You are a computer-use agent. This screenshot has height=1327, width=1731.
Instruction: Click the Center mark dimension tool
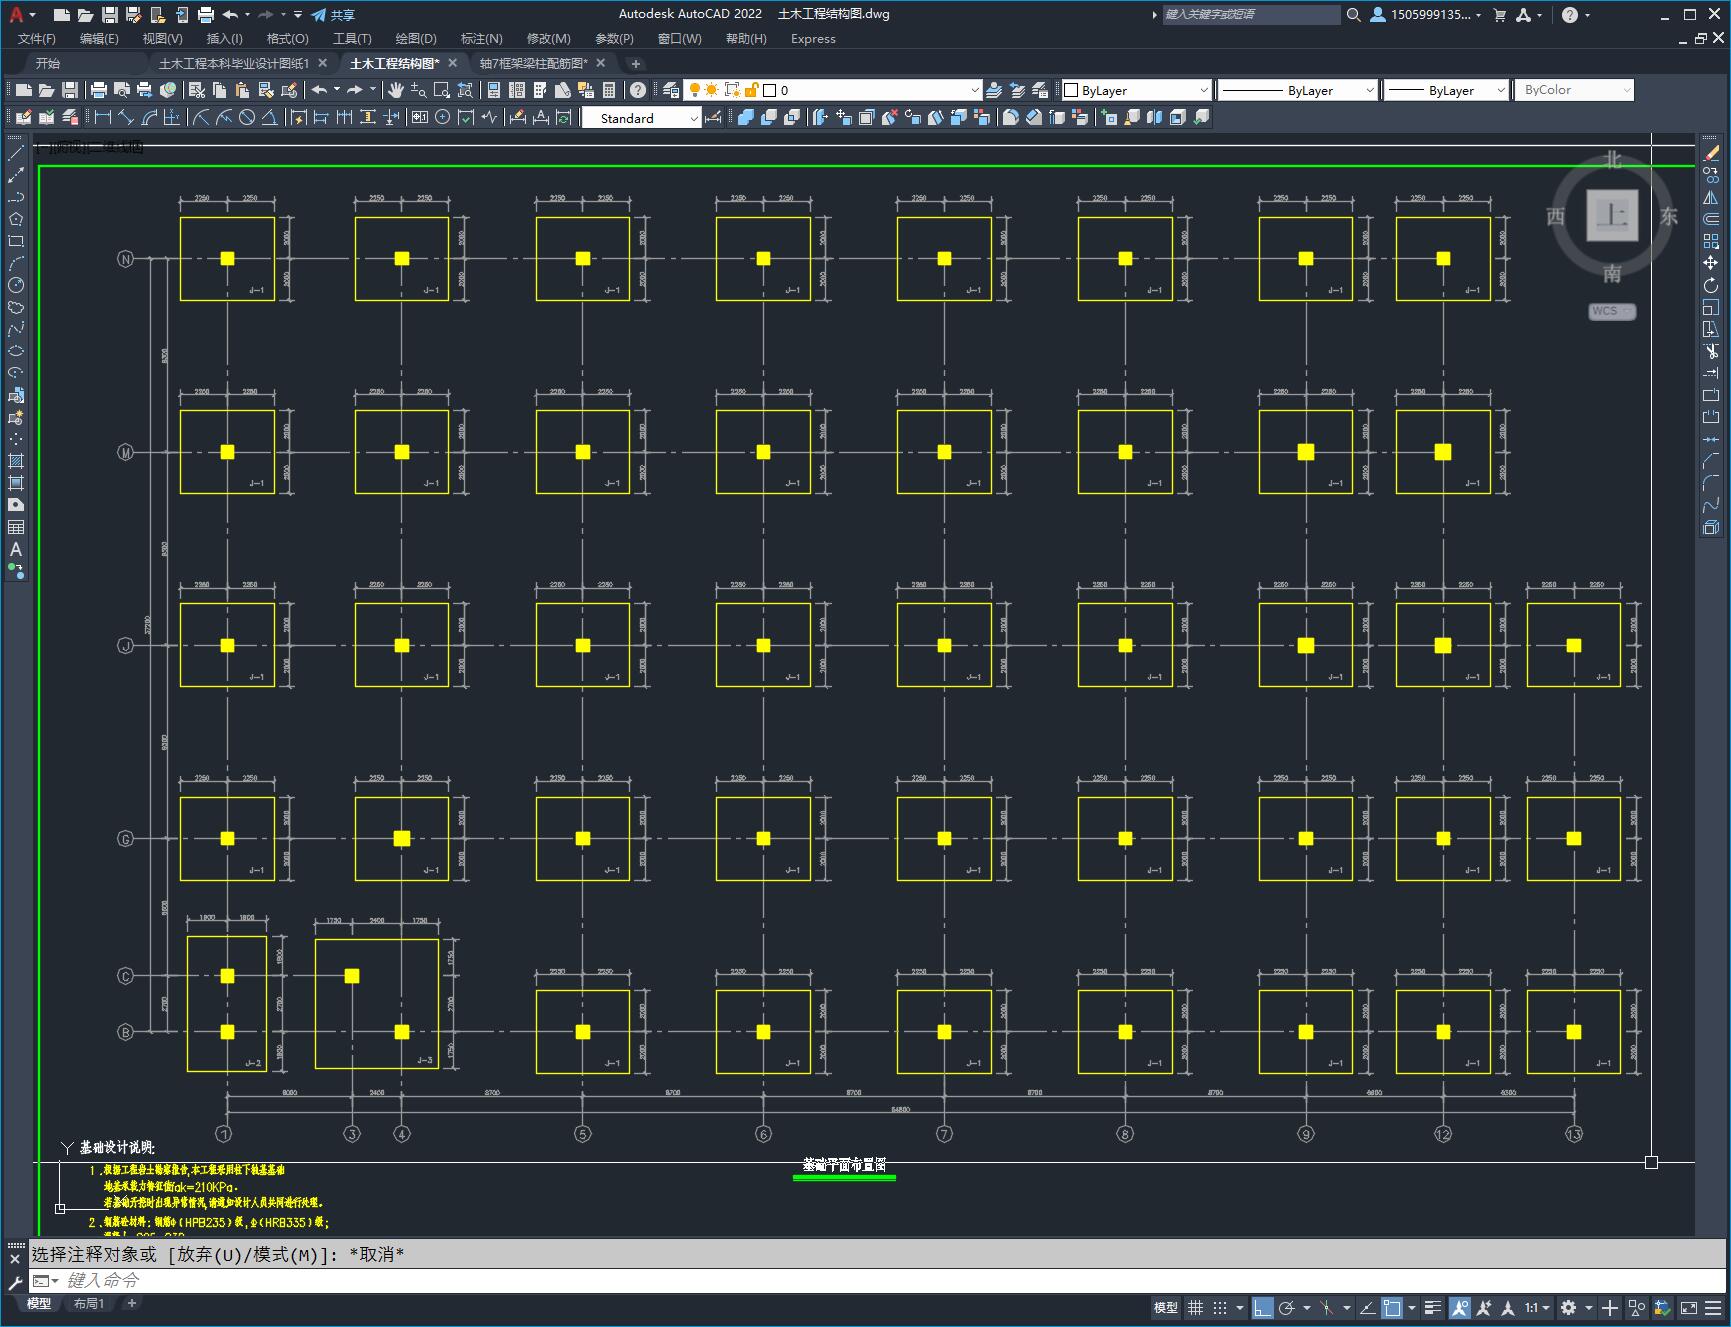(443, 117)
